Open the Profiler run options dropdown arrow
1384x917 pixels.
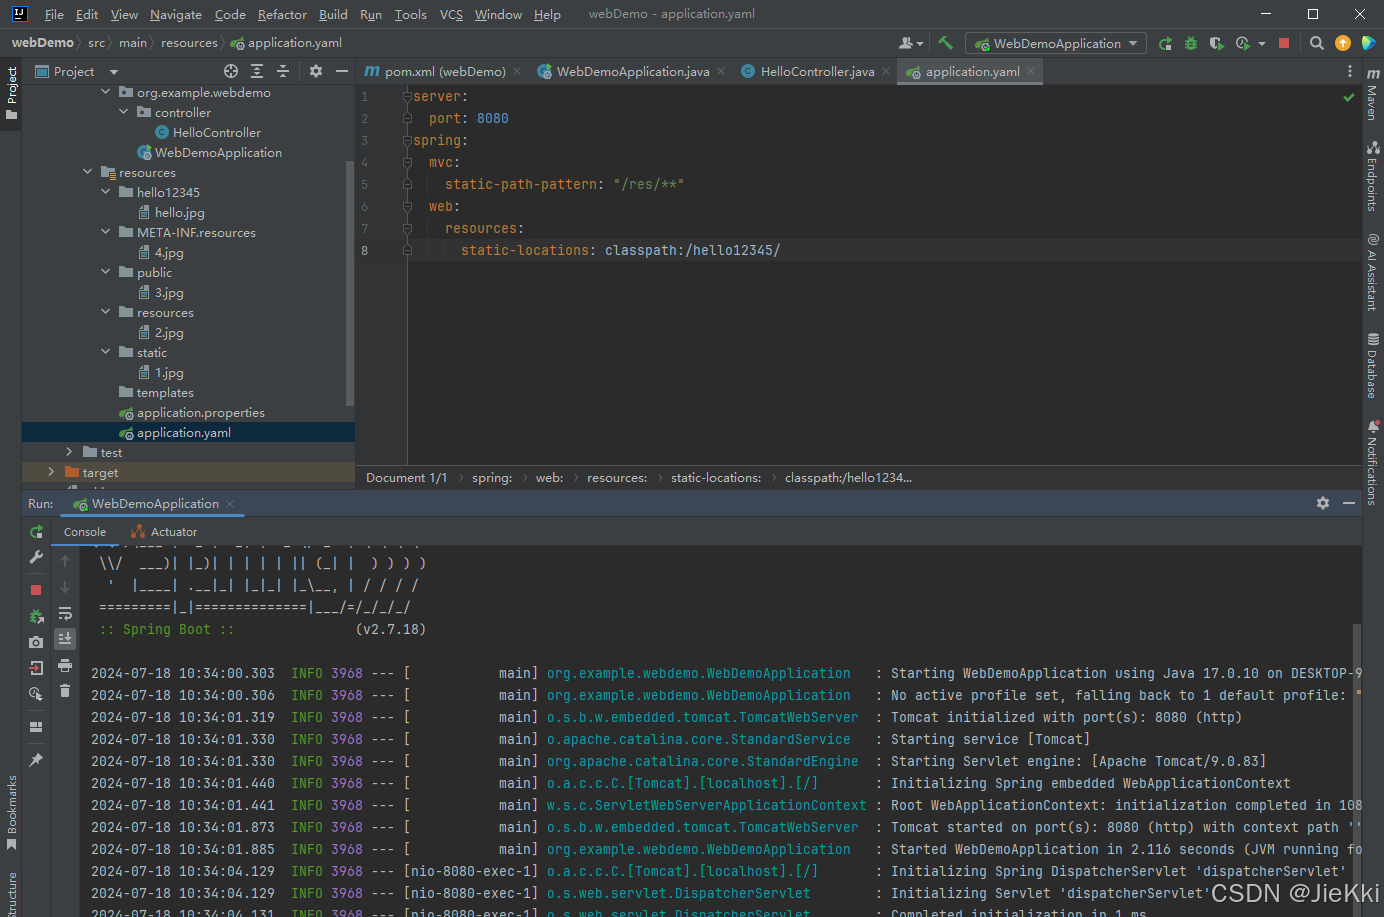(x=1262, y=43)
